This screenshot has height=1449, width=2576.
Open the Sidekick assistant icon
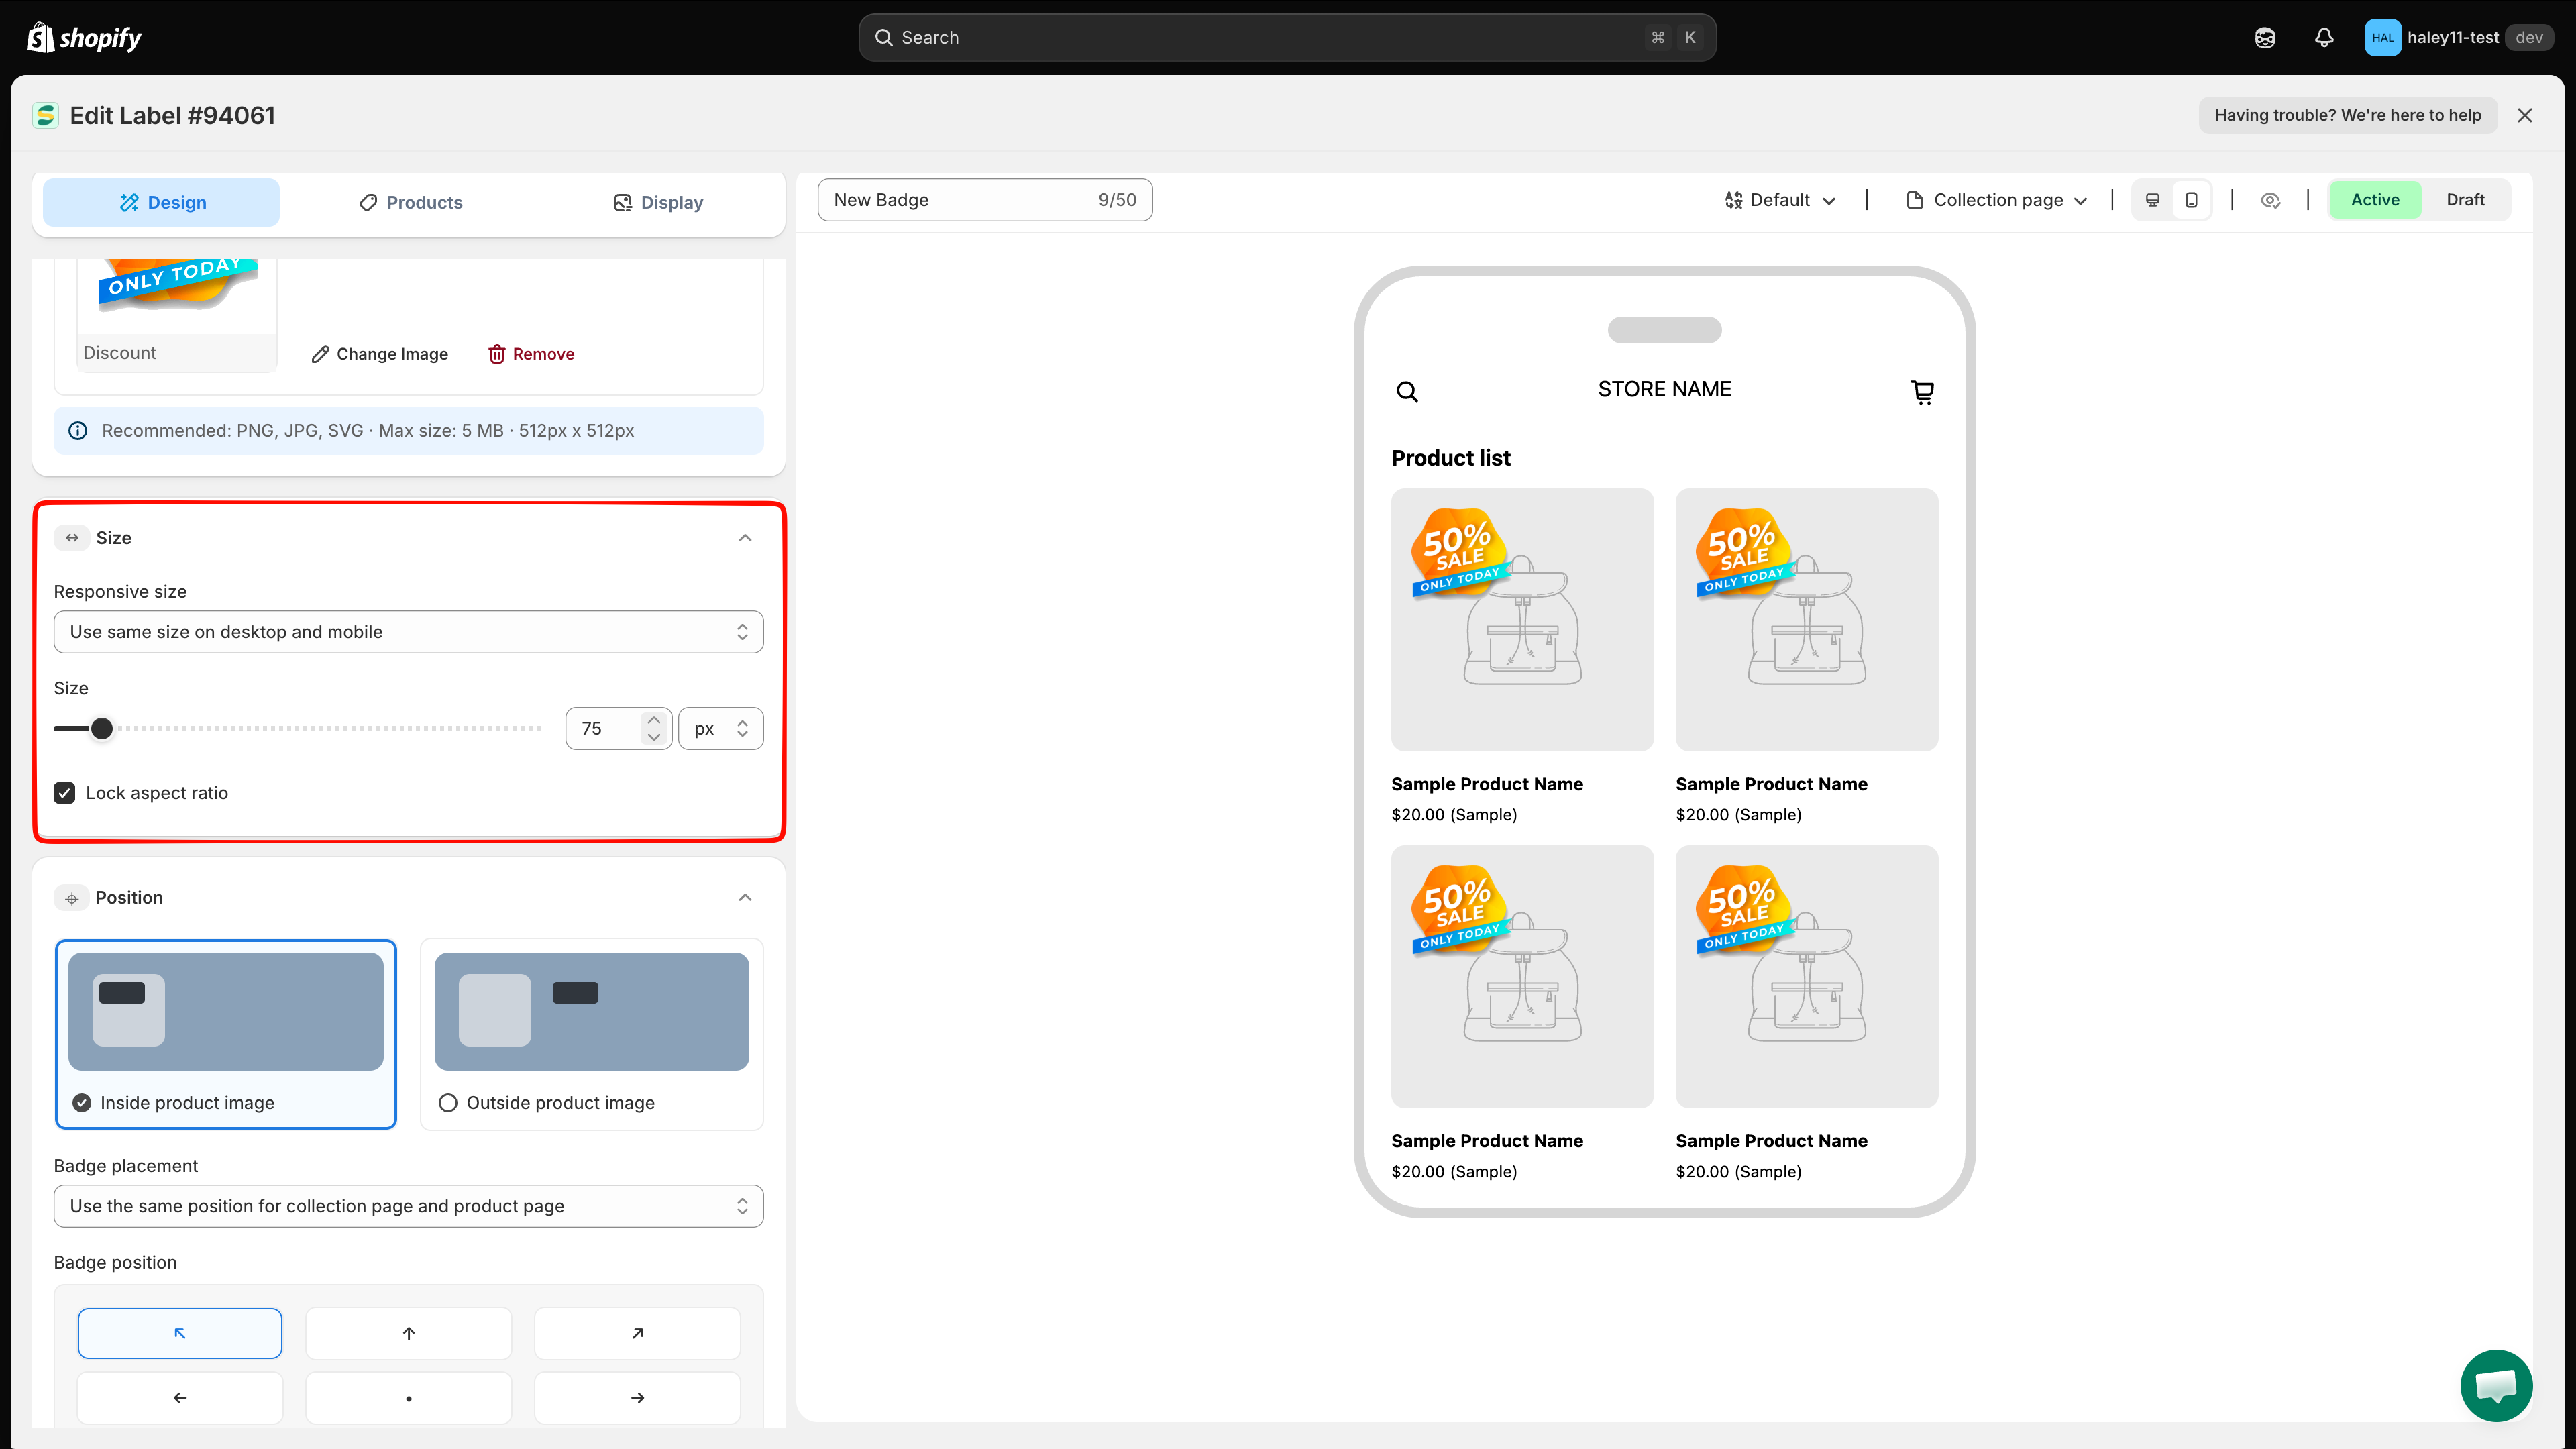(x=2265, y=37)
